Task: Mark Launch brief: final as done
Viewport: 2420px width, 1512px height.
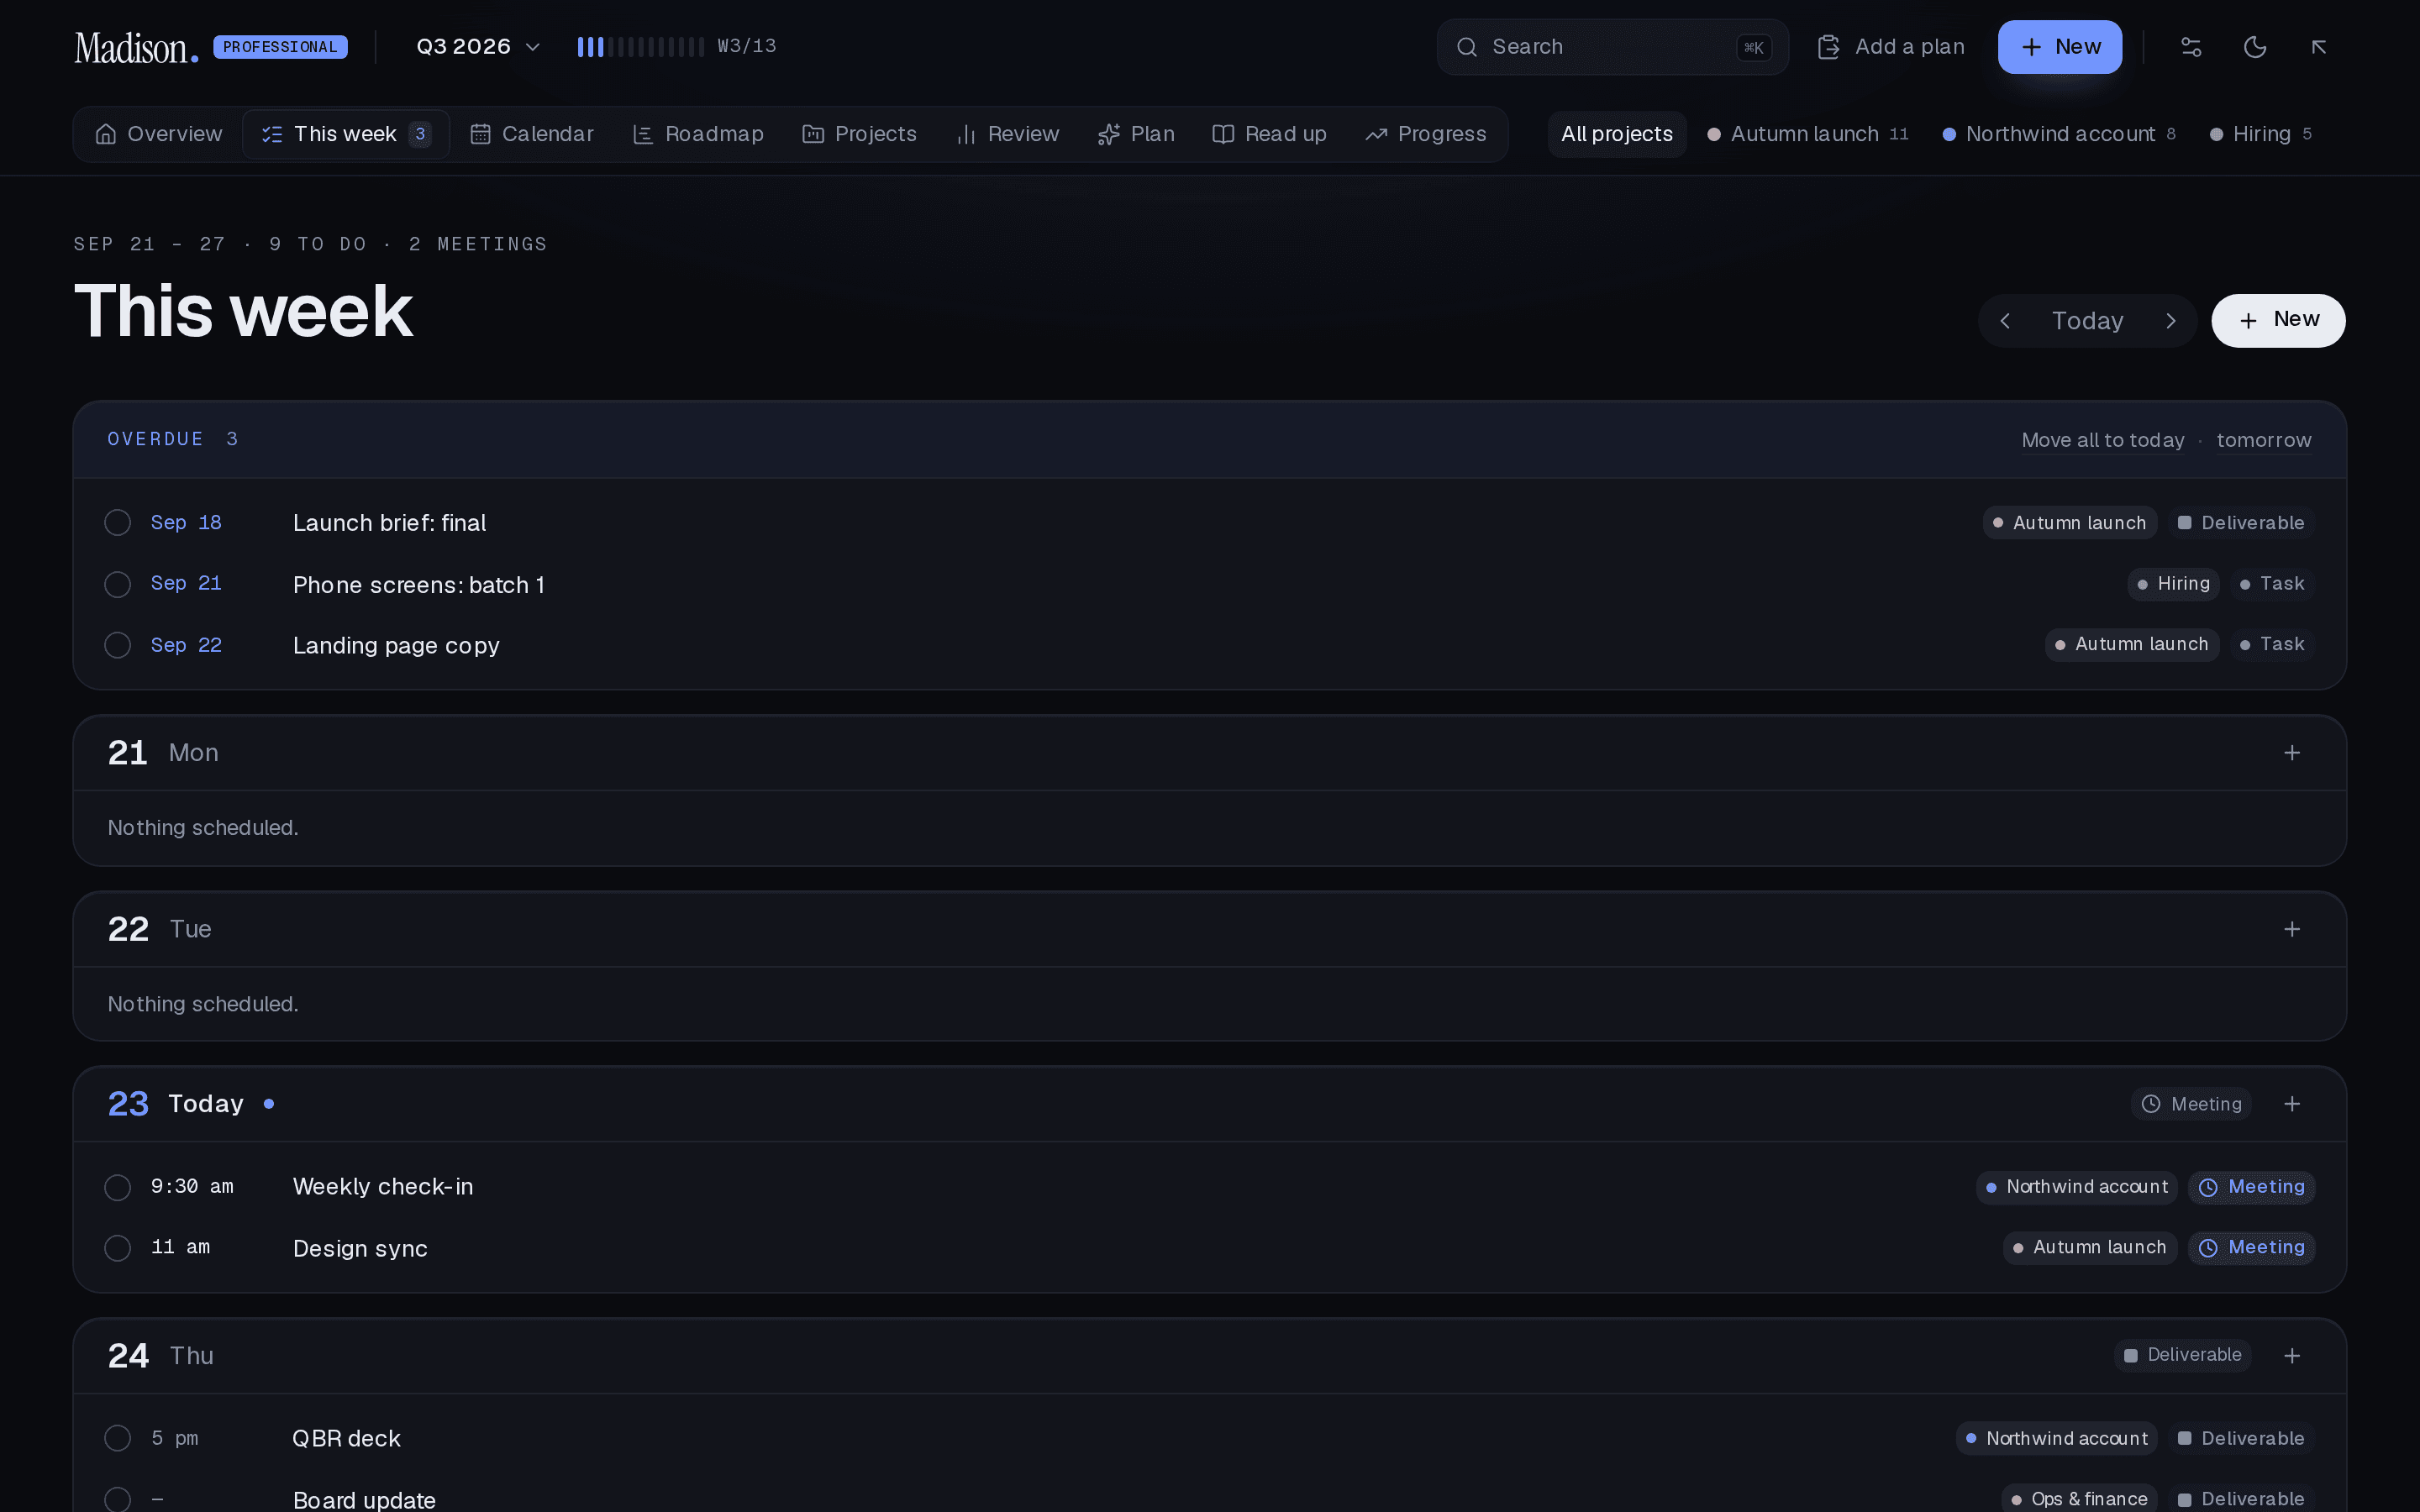Action: (118, 523)
